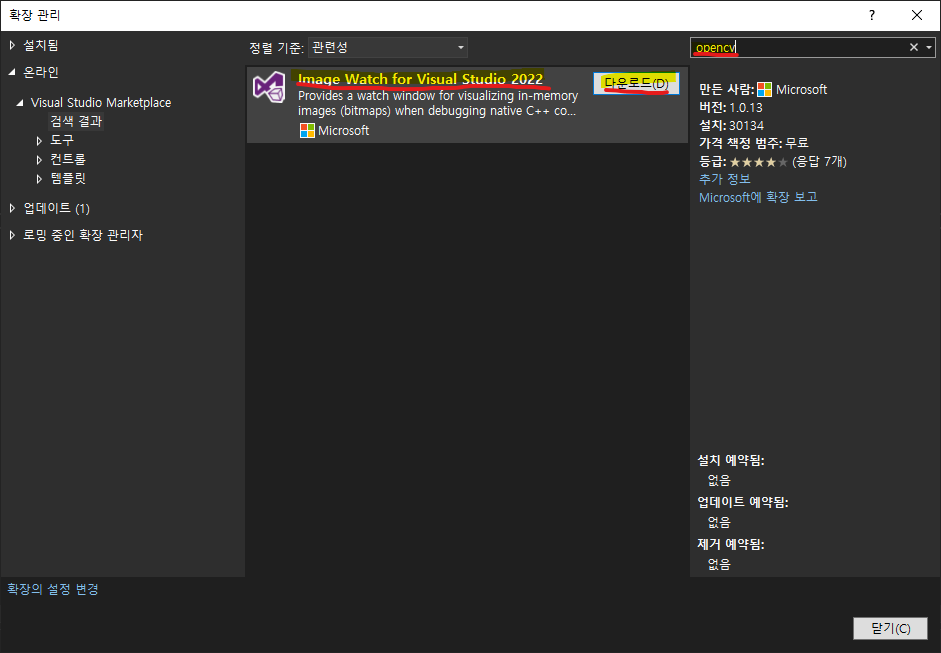Open the 추가 정보 link
Image resolution: width=941 pixels, height=653 pixels.
pyautogui.click(x=724, y=179)
